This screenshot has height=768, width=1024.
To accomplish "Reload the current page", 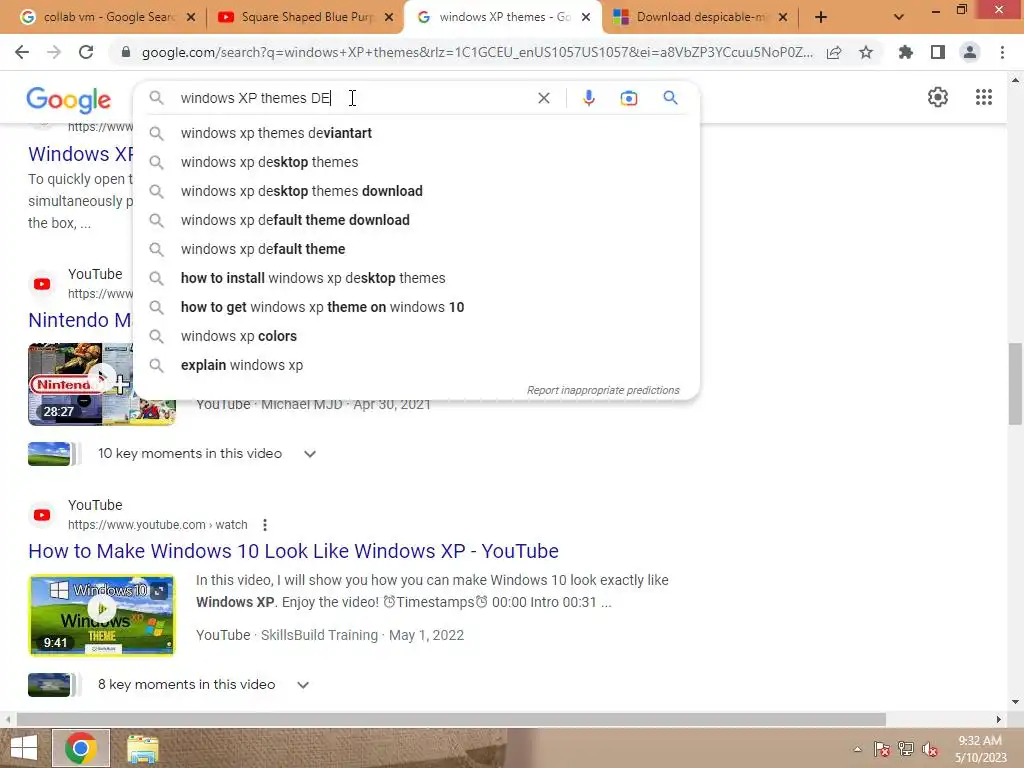I will pyautogui.click(x=86, y=52).
